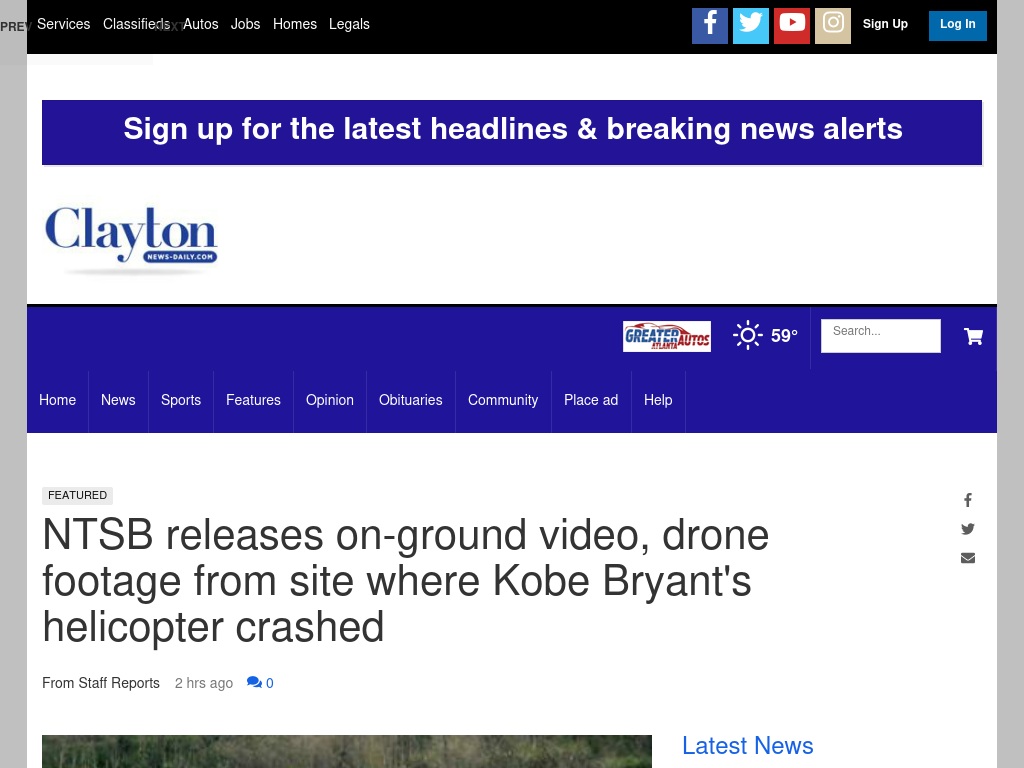
Task: Open the Twitter icon in top bar
Action: [751, 26]
